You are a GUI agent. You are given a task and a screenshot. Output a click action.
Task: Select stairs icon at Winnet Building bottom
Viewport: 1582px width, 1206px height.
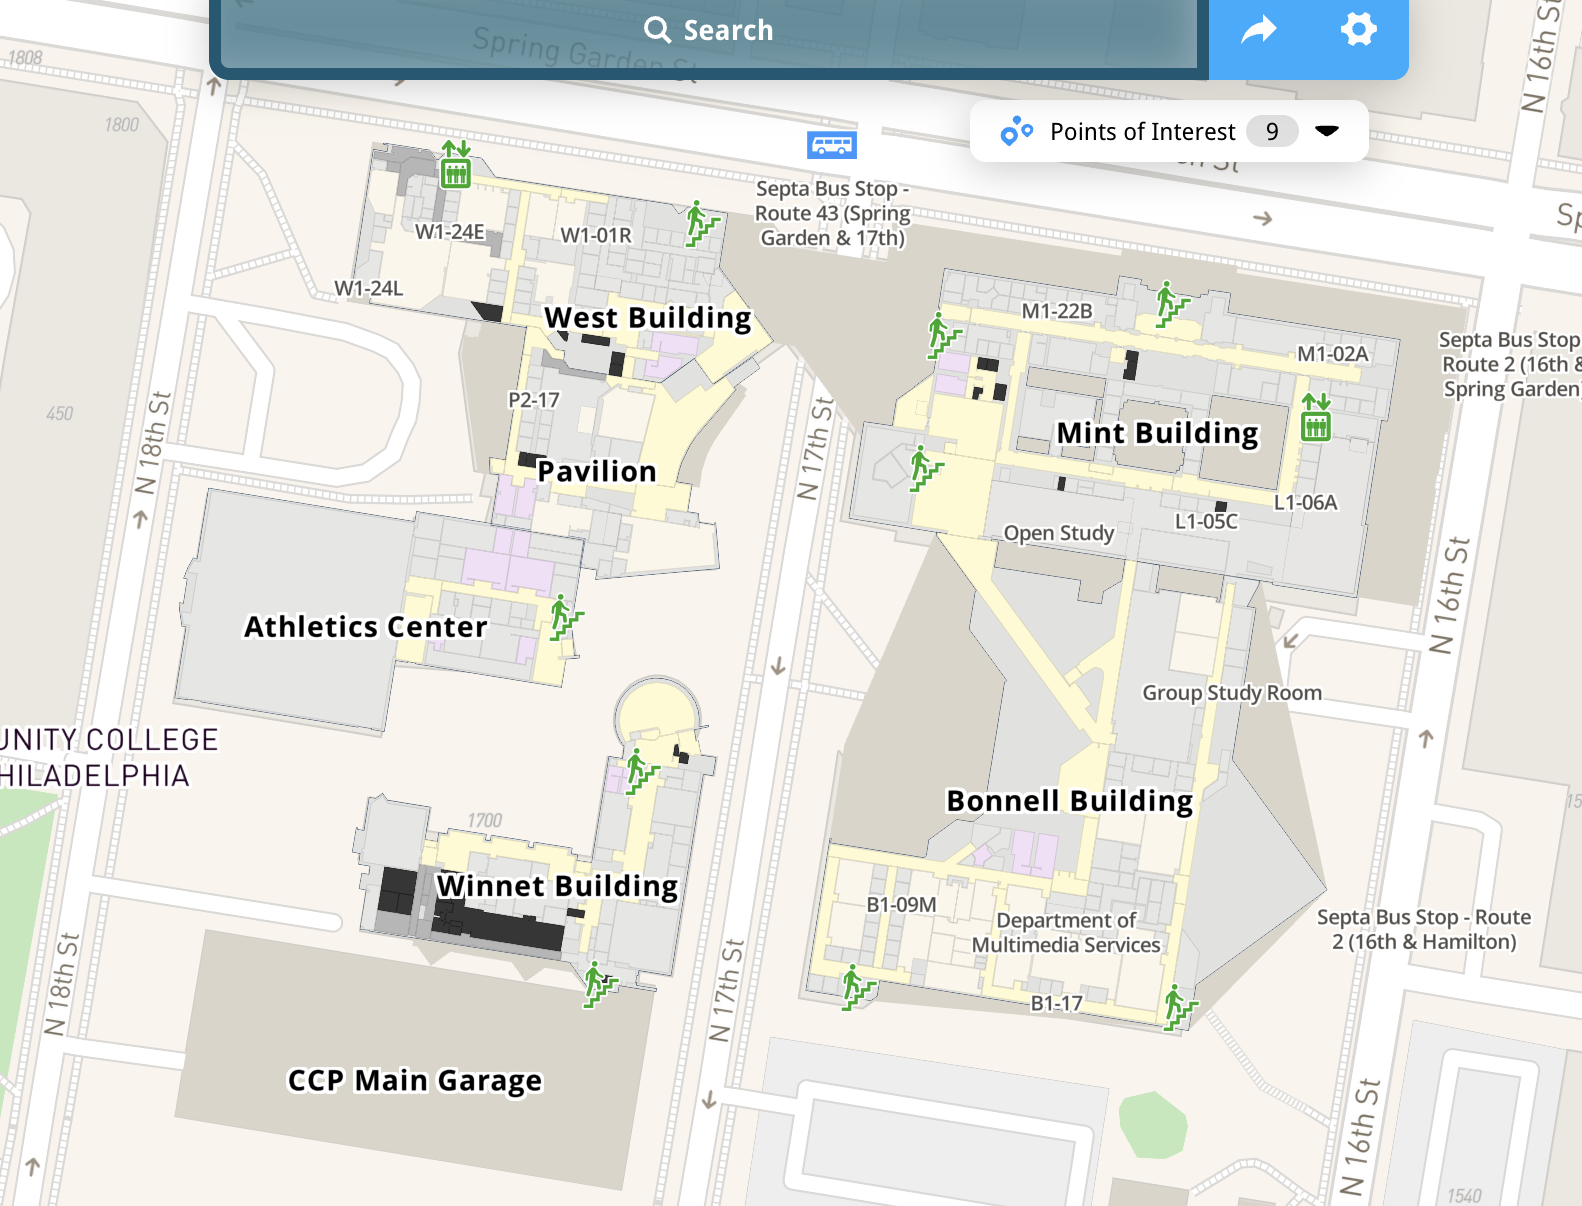click(x=599, y=984)
